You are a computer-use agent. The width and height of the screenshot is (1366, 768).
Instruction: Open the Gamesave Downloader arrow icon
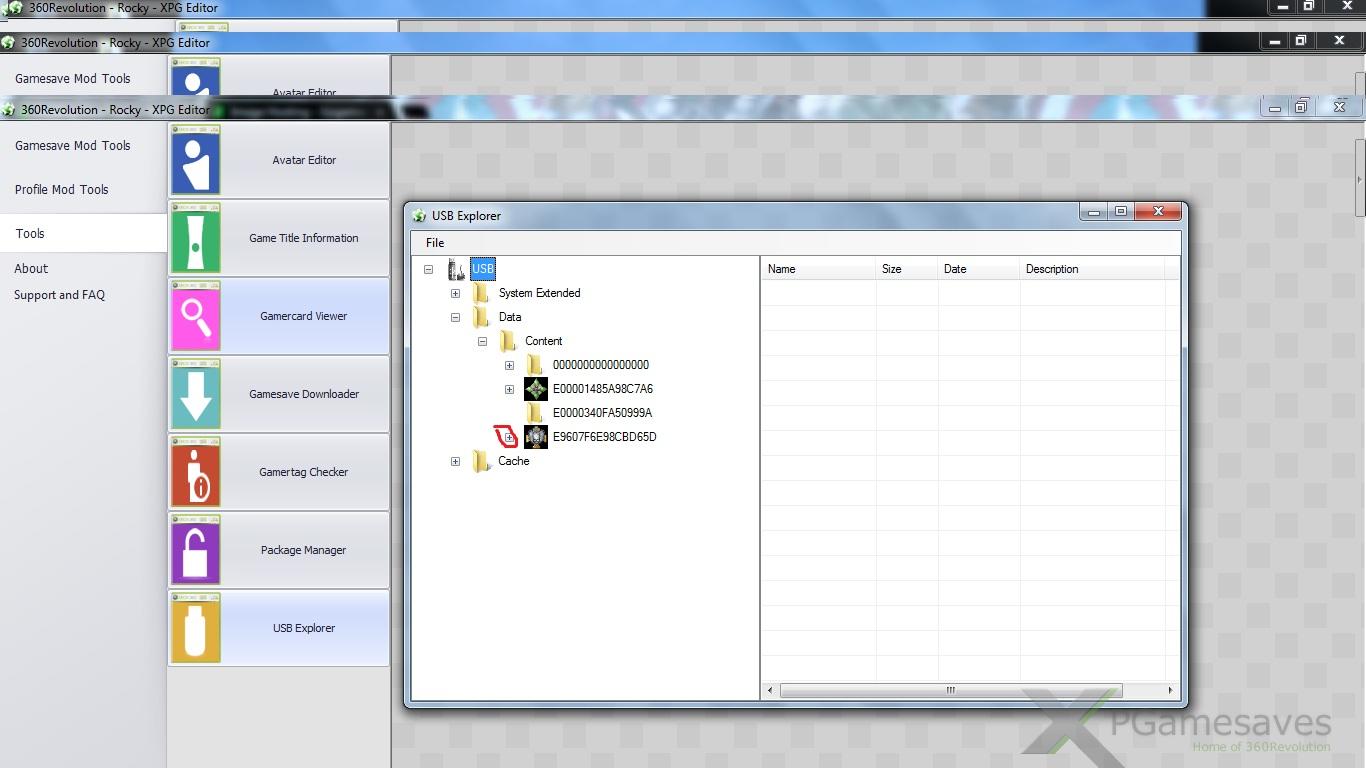(x=195, y=394)
